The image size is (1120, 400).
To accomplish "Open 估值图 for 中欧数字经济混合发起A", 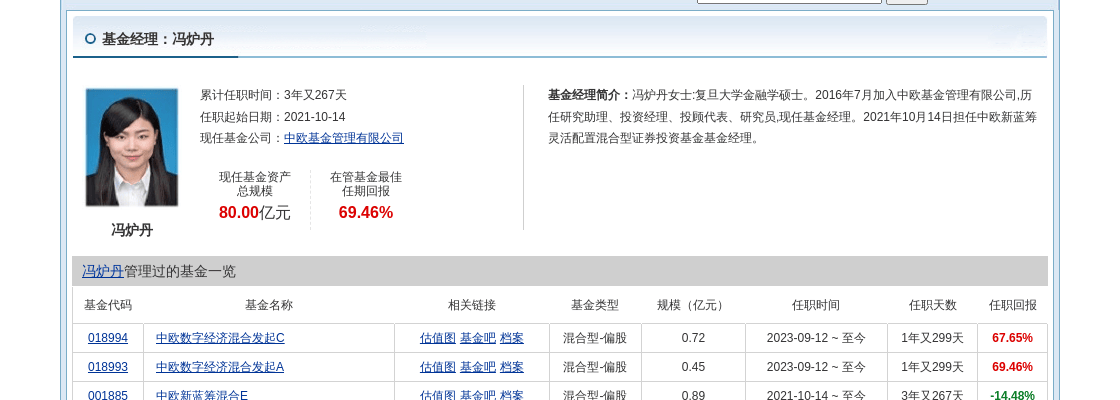I will (438, 367).
